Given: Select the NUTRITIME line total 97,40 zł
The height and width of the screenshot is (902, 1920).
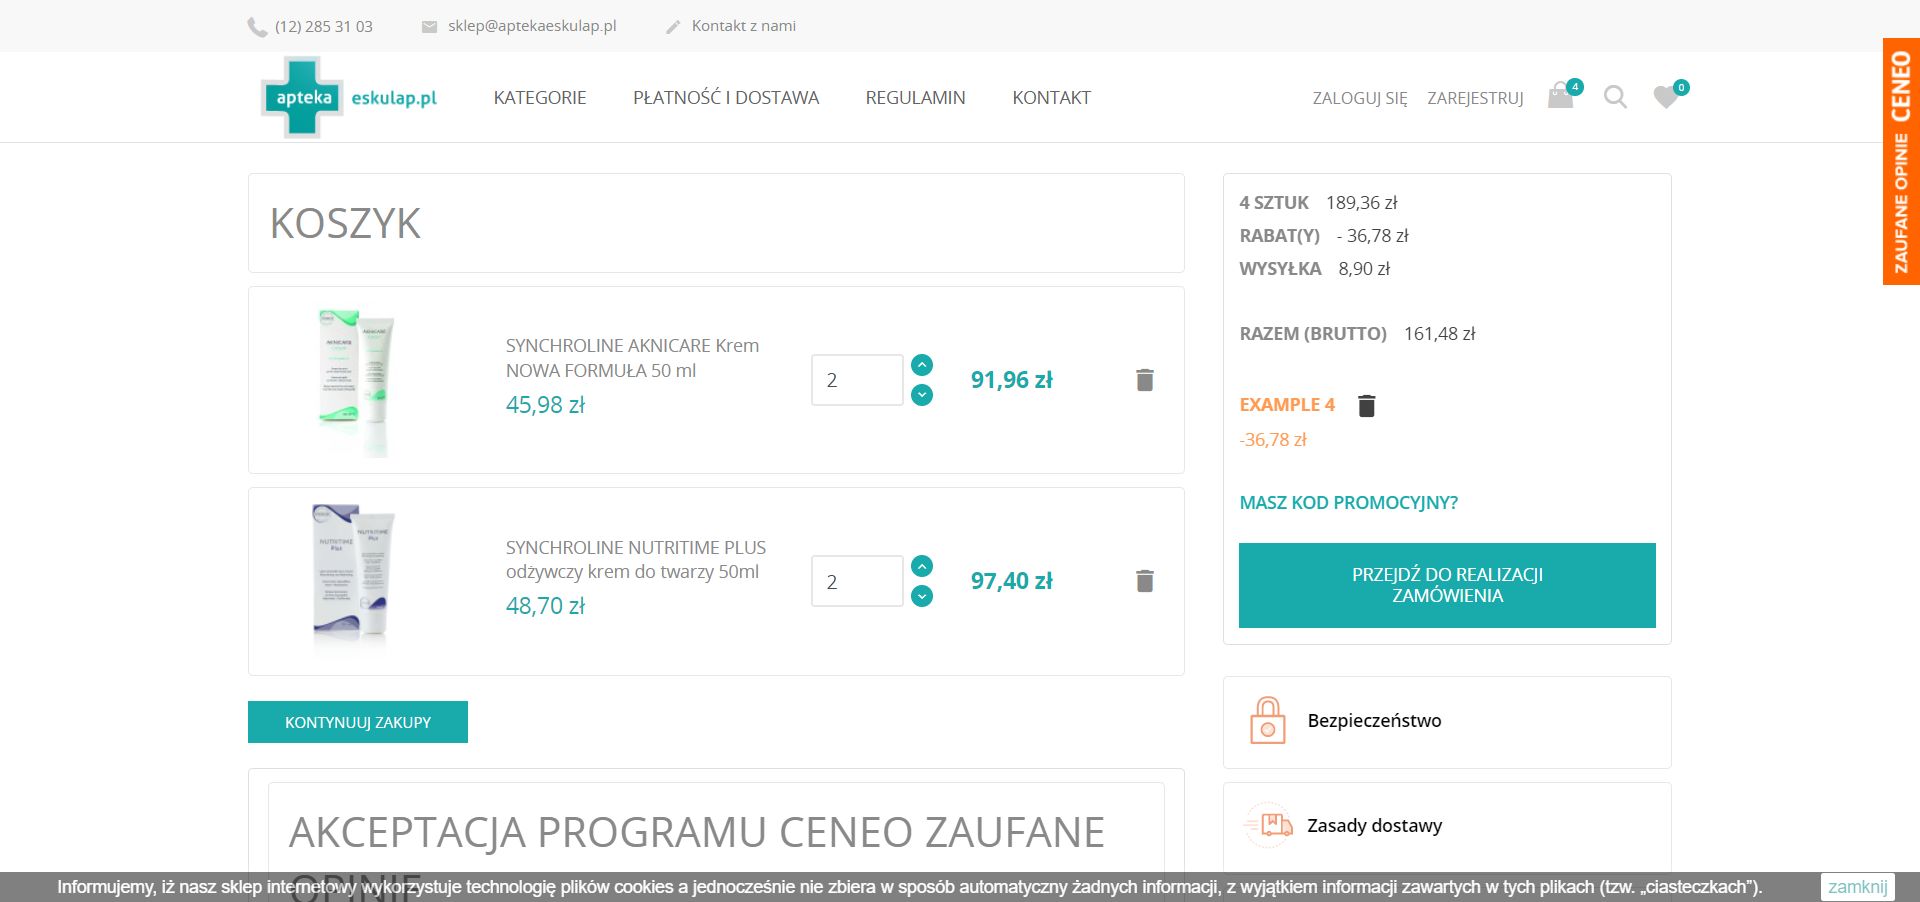Looking at the screenshot, I should [1011, 581].
